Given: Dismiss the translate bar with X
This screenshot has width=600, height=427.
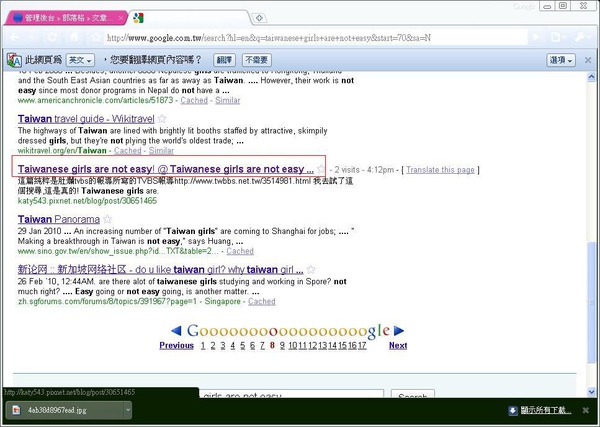Looking at the screenshot, I should tap(588, 60).
